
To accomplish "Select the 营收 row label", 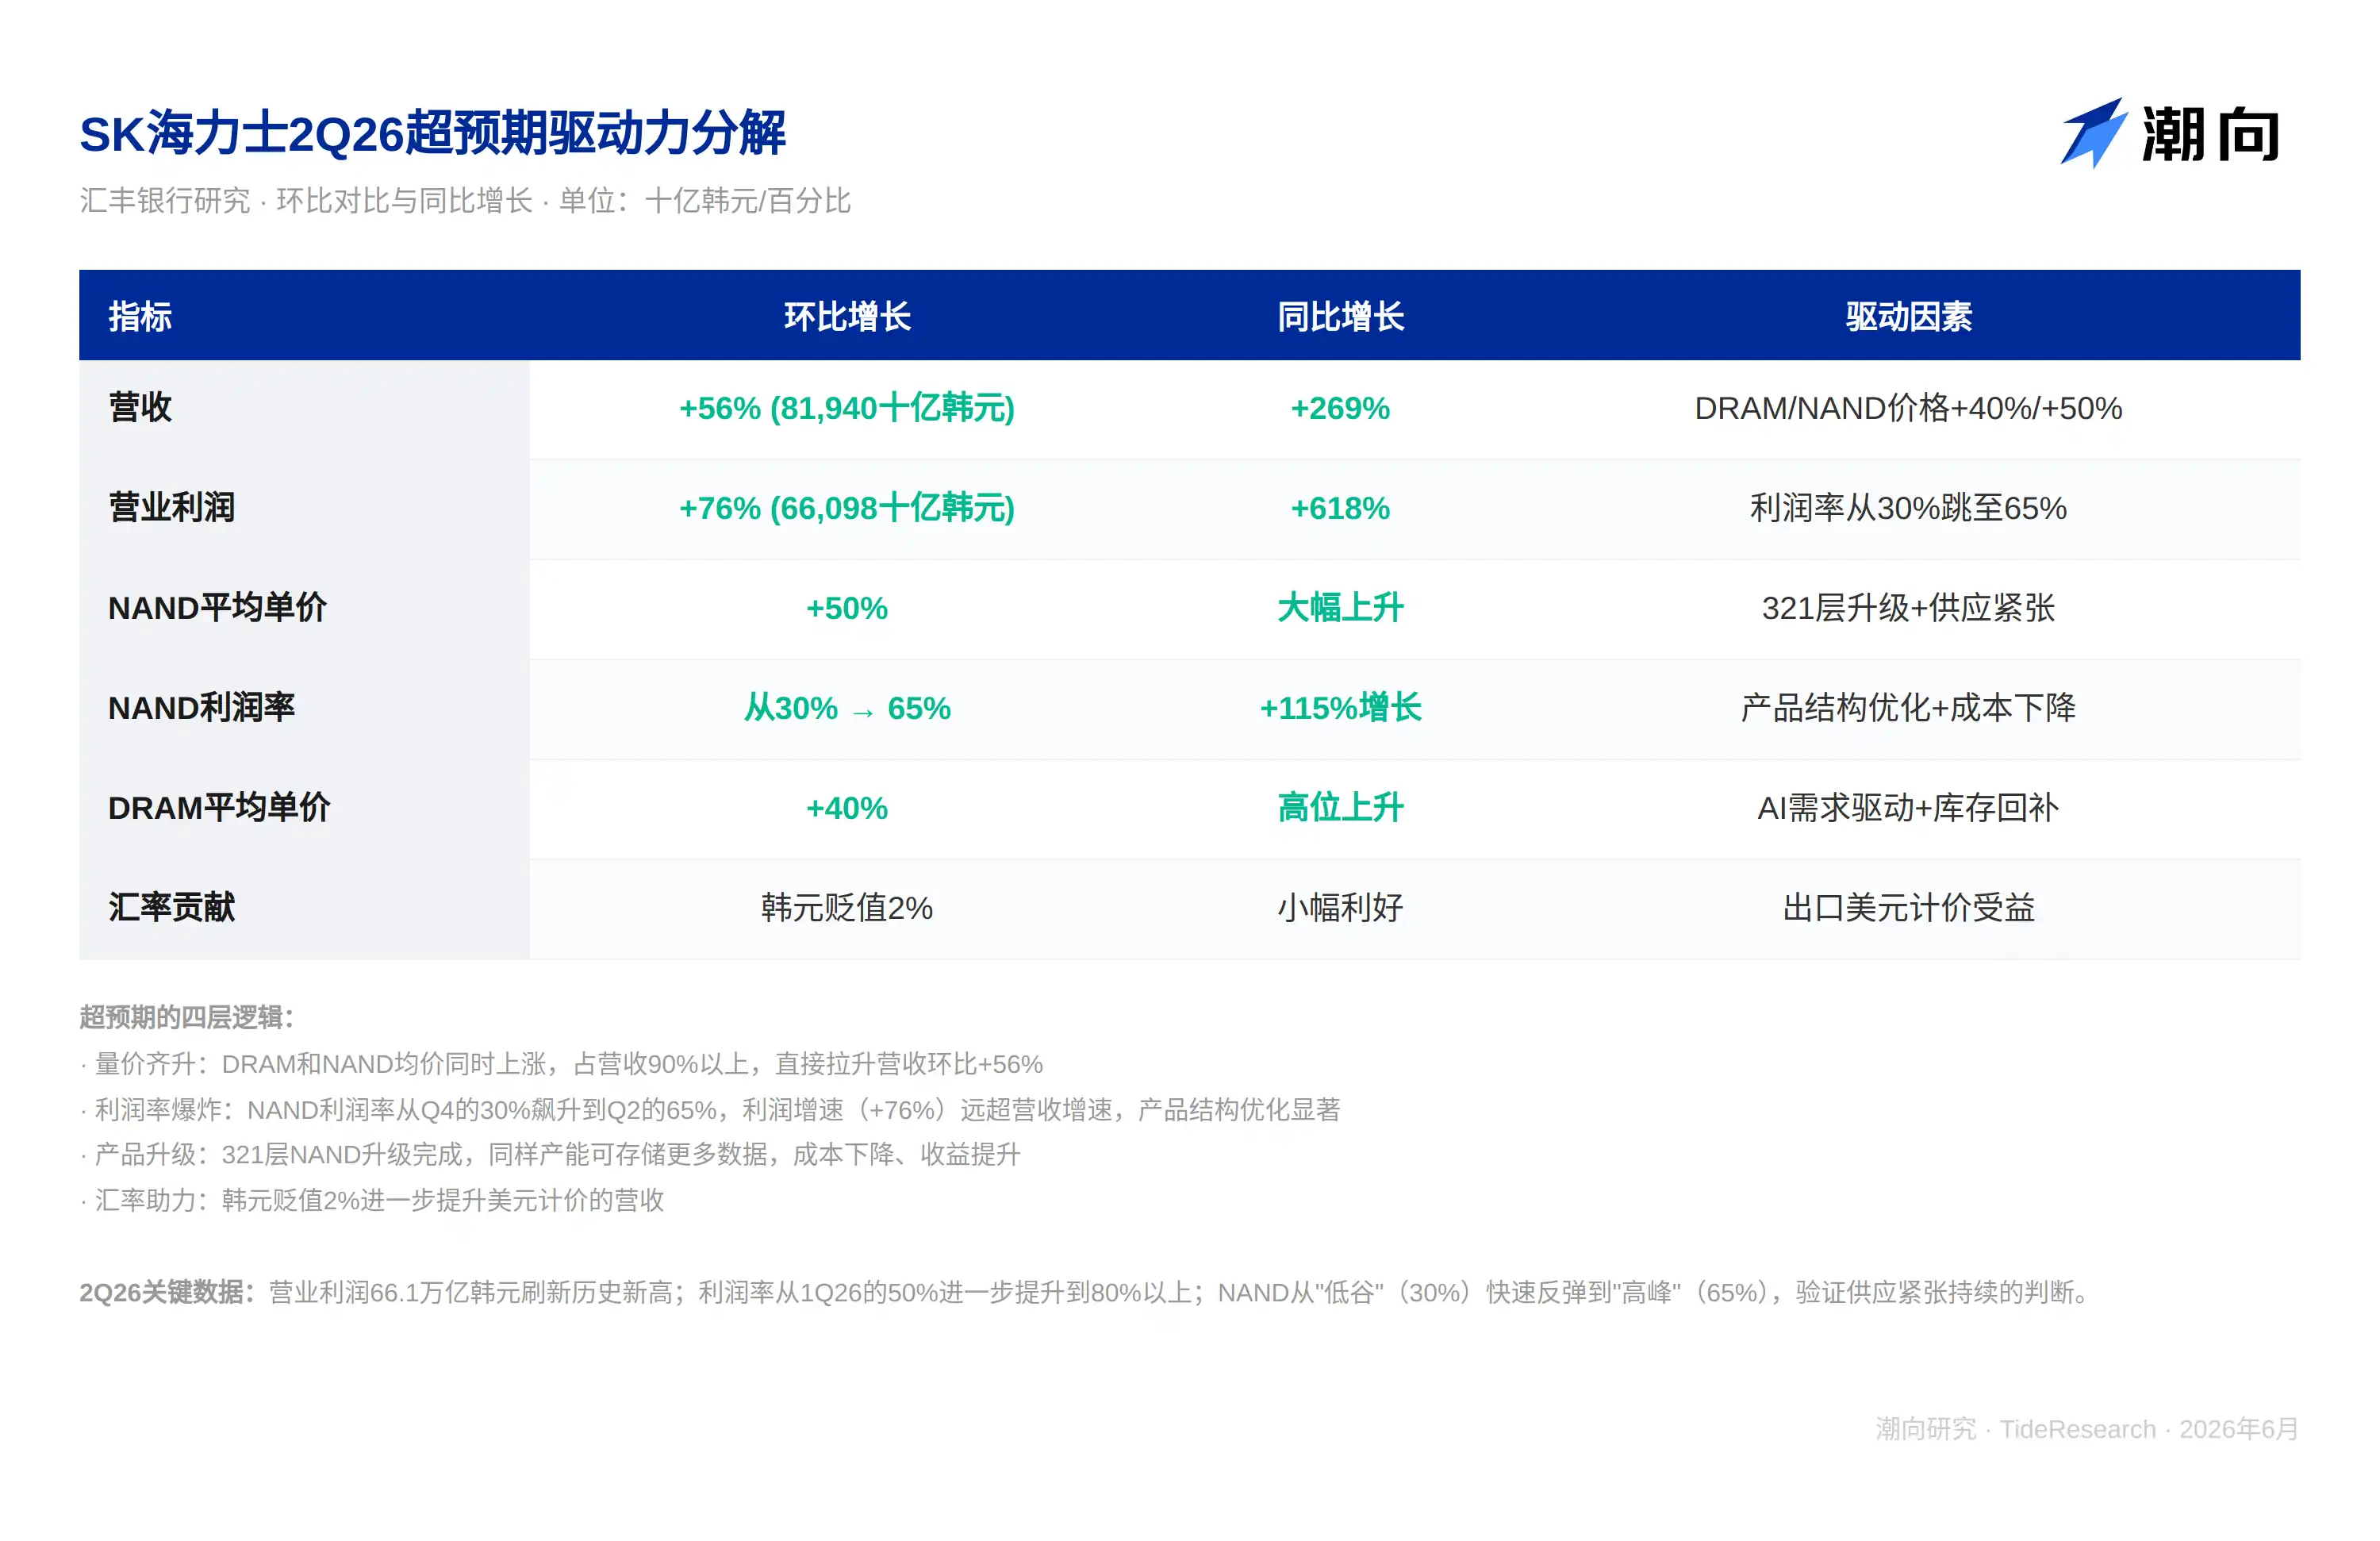I will [140, 408].
